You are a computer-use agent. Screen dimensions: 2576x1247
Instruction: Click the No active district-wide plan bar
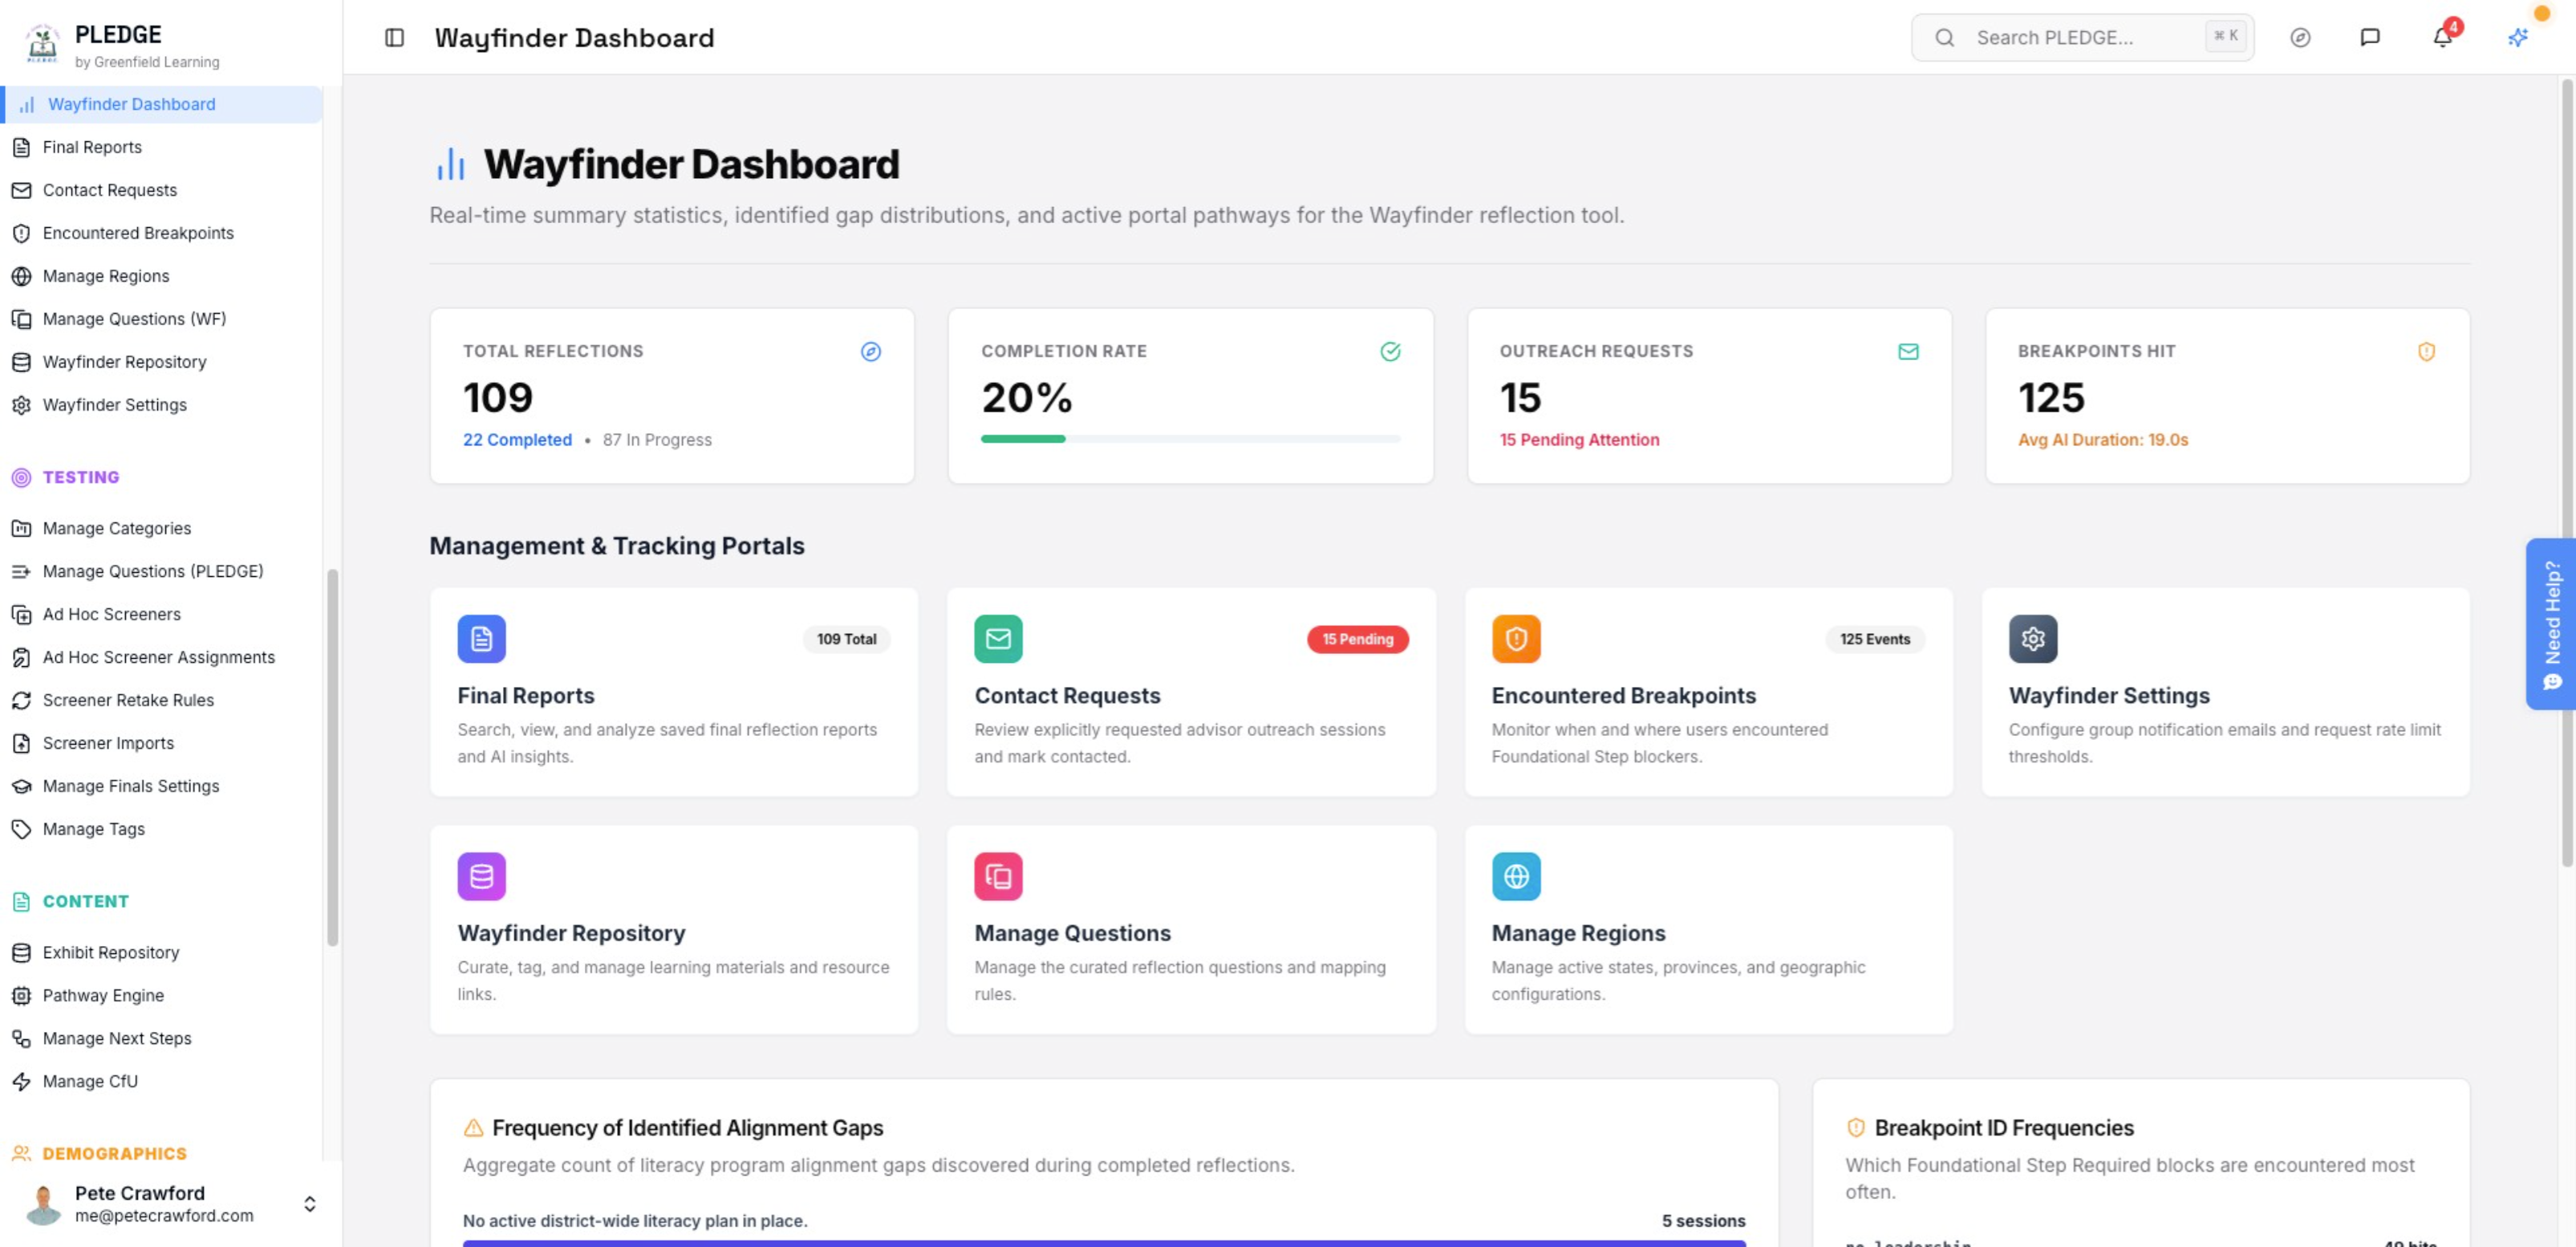pyautogui.click(x=1104, y=1243)
